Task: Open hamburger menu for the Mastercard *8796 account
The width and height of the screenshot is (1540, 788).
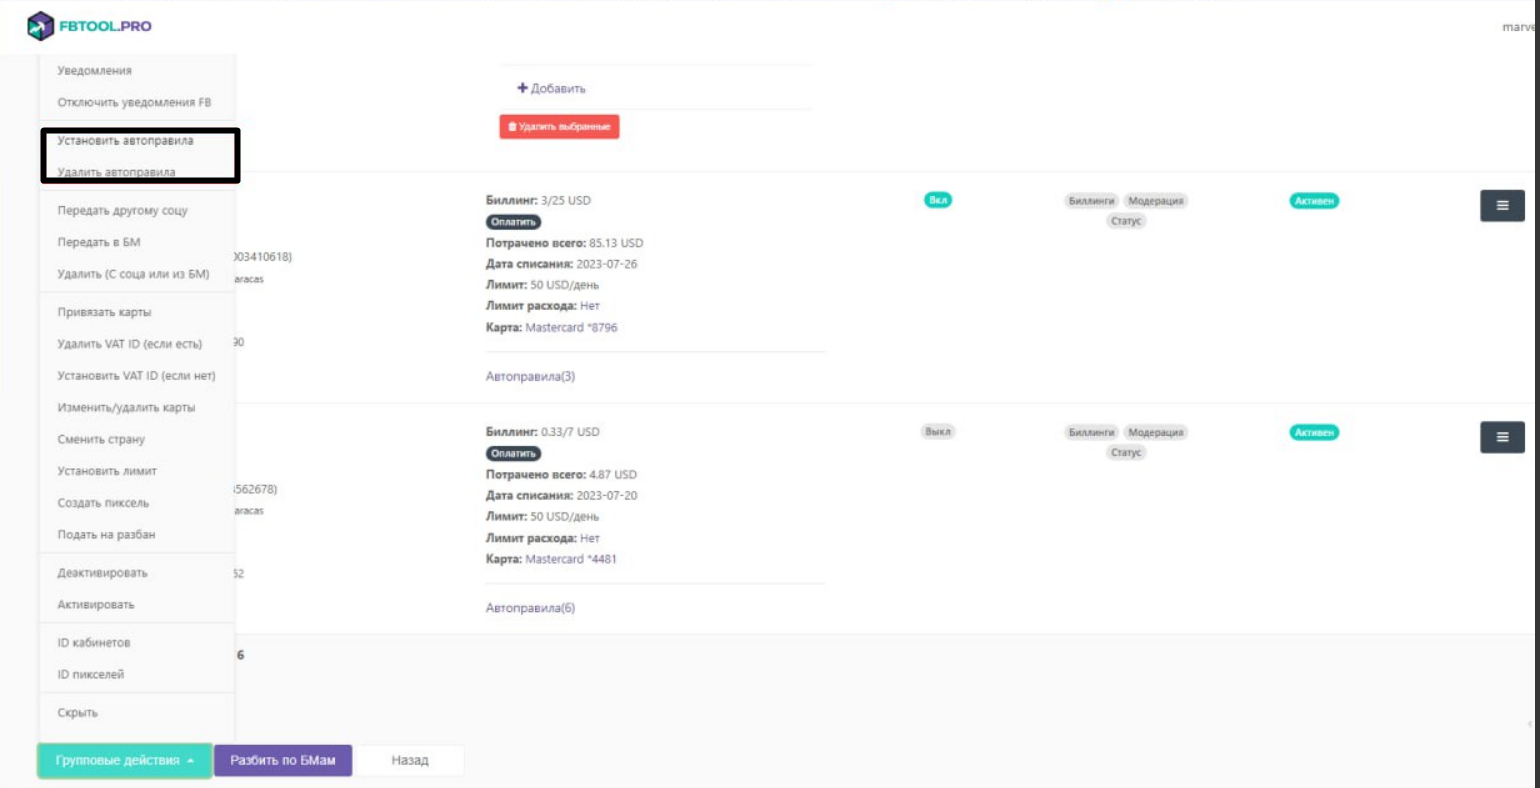Action: 1502,205
